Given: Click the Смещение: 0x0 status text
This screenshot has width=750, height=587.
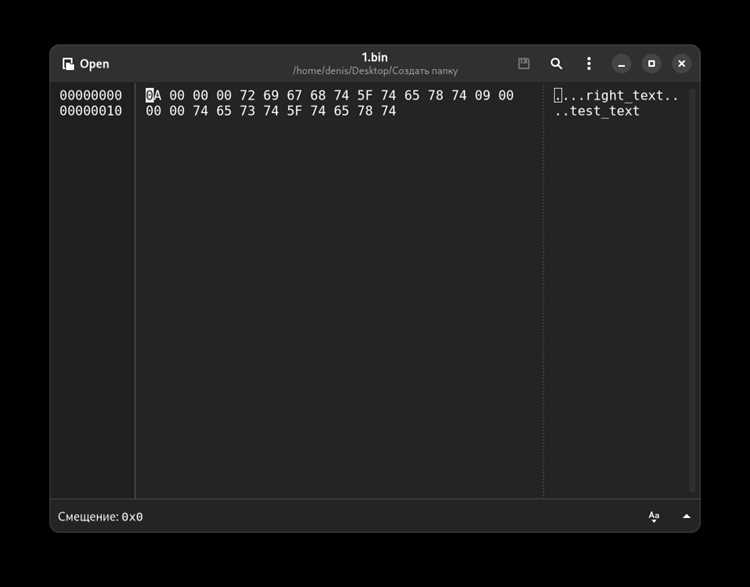Looking at the screenshot, I should click(100, 517).
